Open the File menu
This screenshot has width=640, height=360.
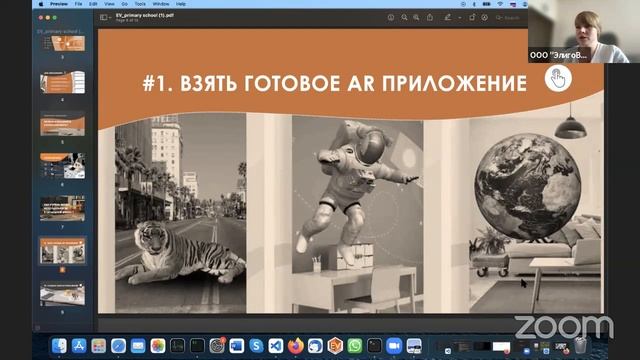(78, 4)
